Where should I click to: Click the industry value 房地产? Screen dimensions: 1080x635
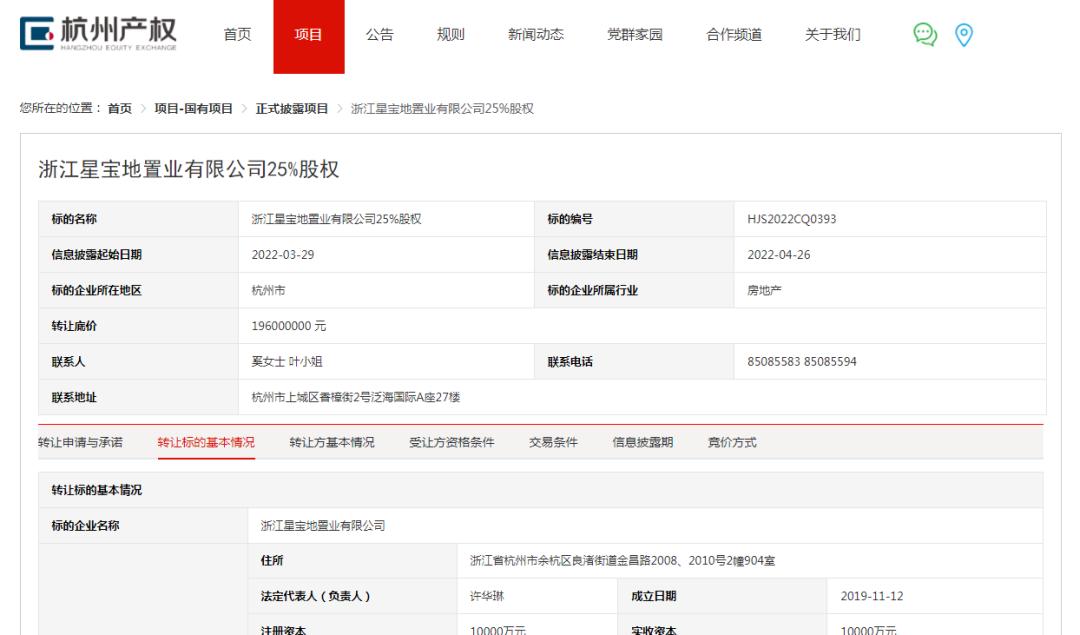(x=765, y=291)
